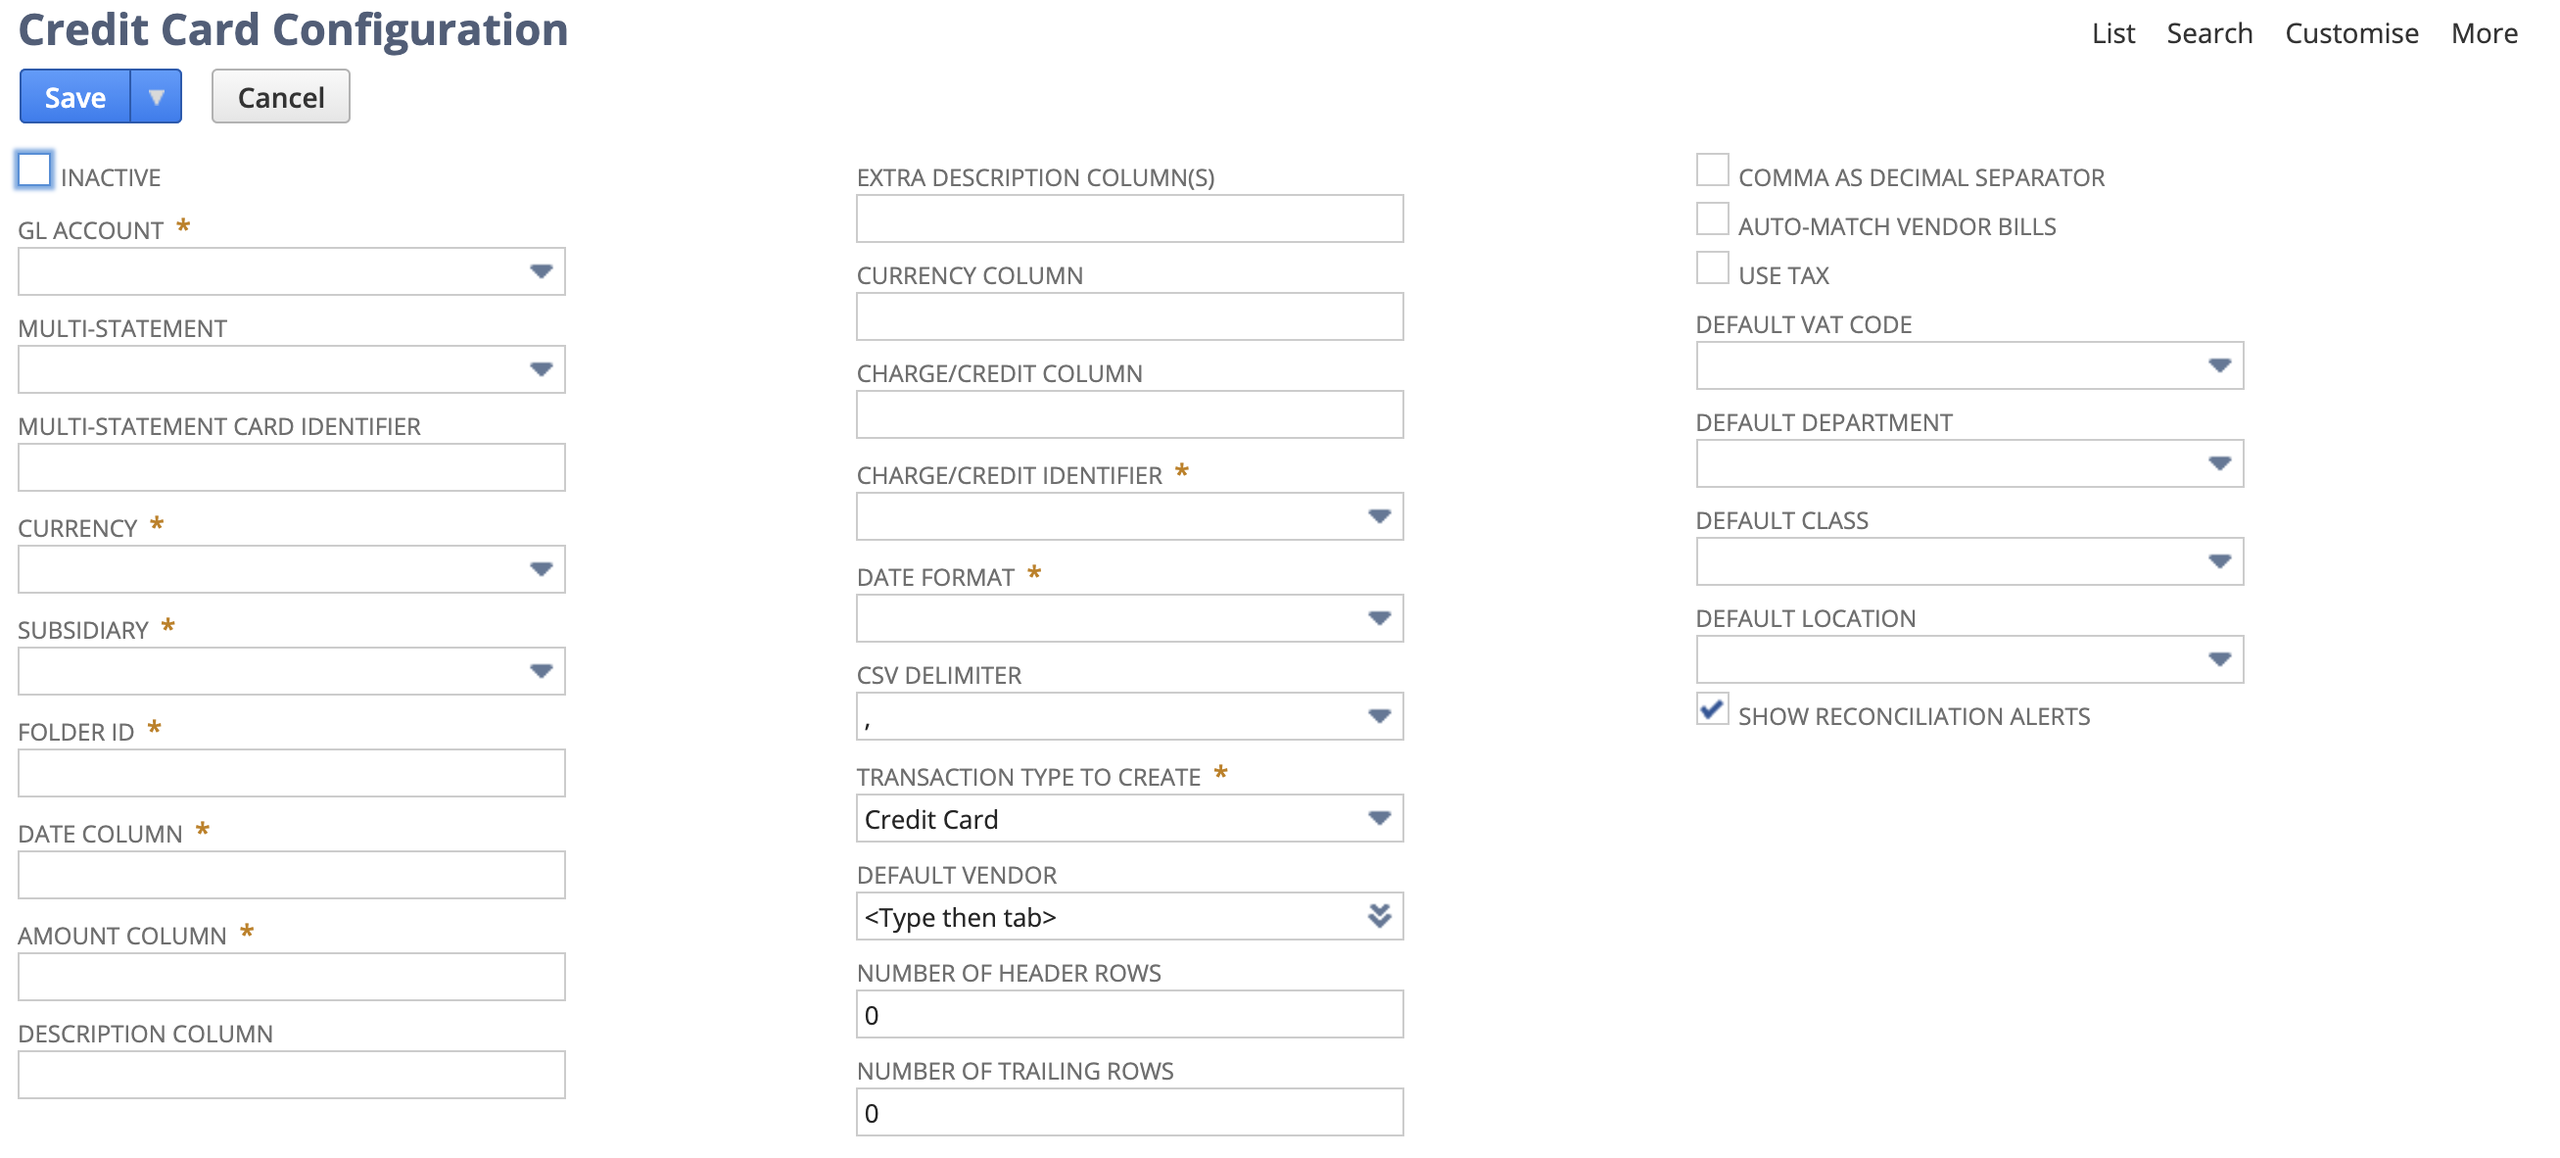Viewport: 2560px width, 1158px height.
Task: Click the Default VAT Code arrow
Action: pyautogui.click(x=2218, y=366)
